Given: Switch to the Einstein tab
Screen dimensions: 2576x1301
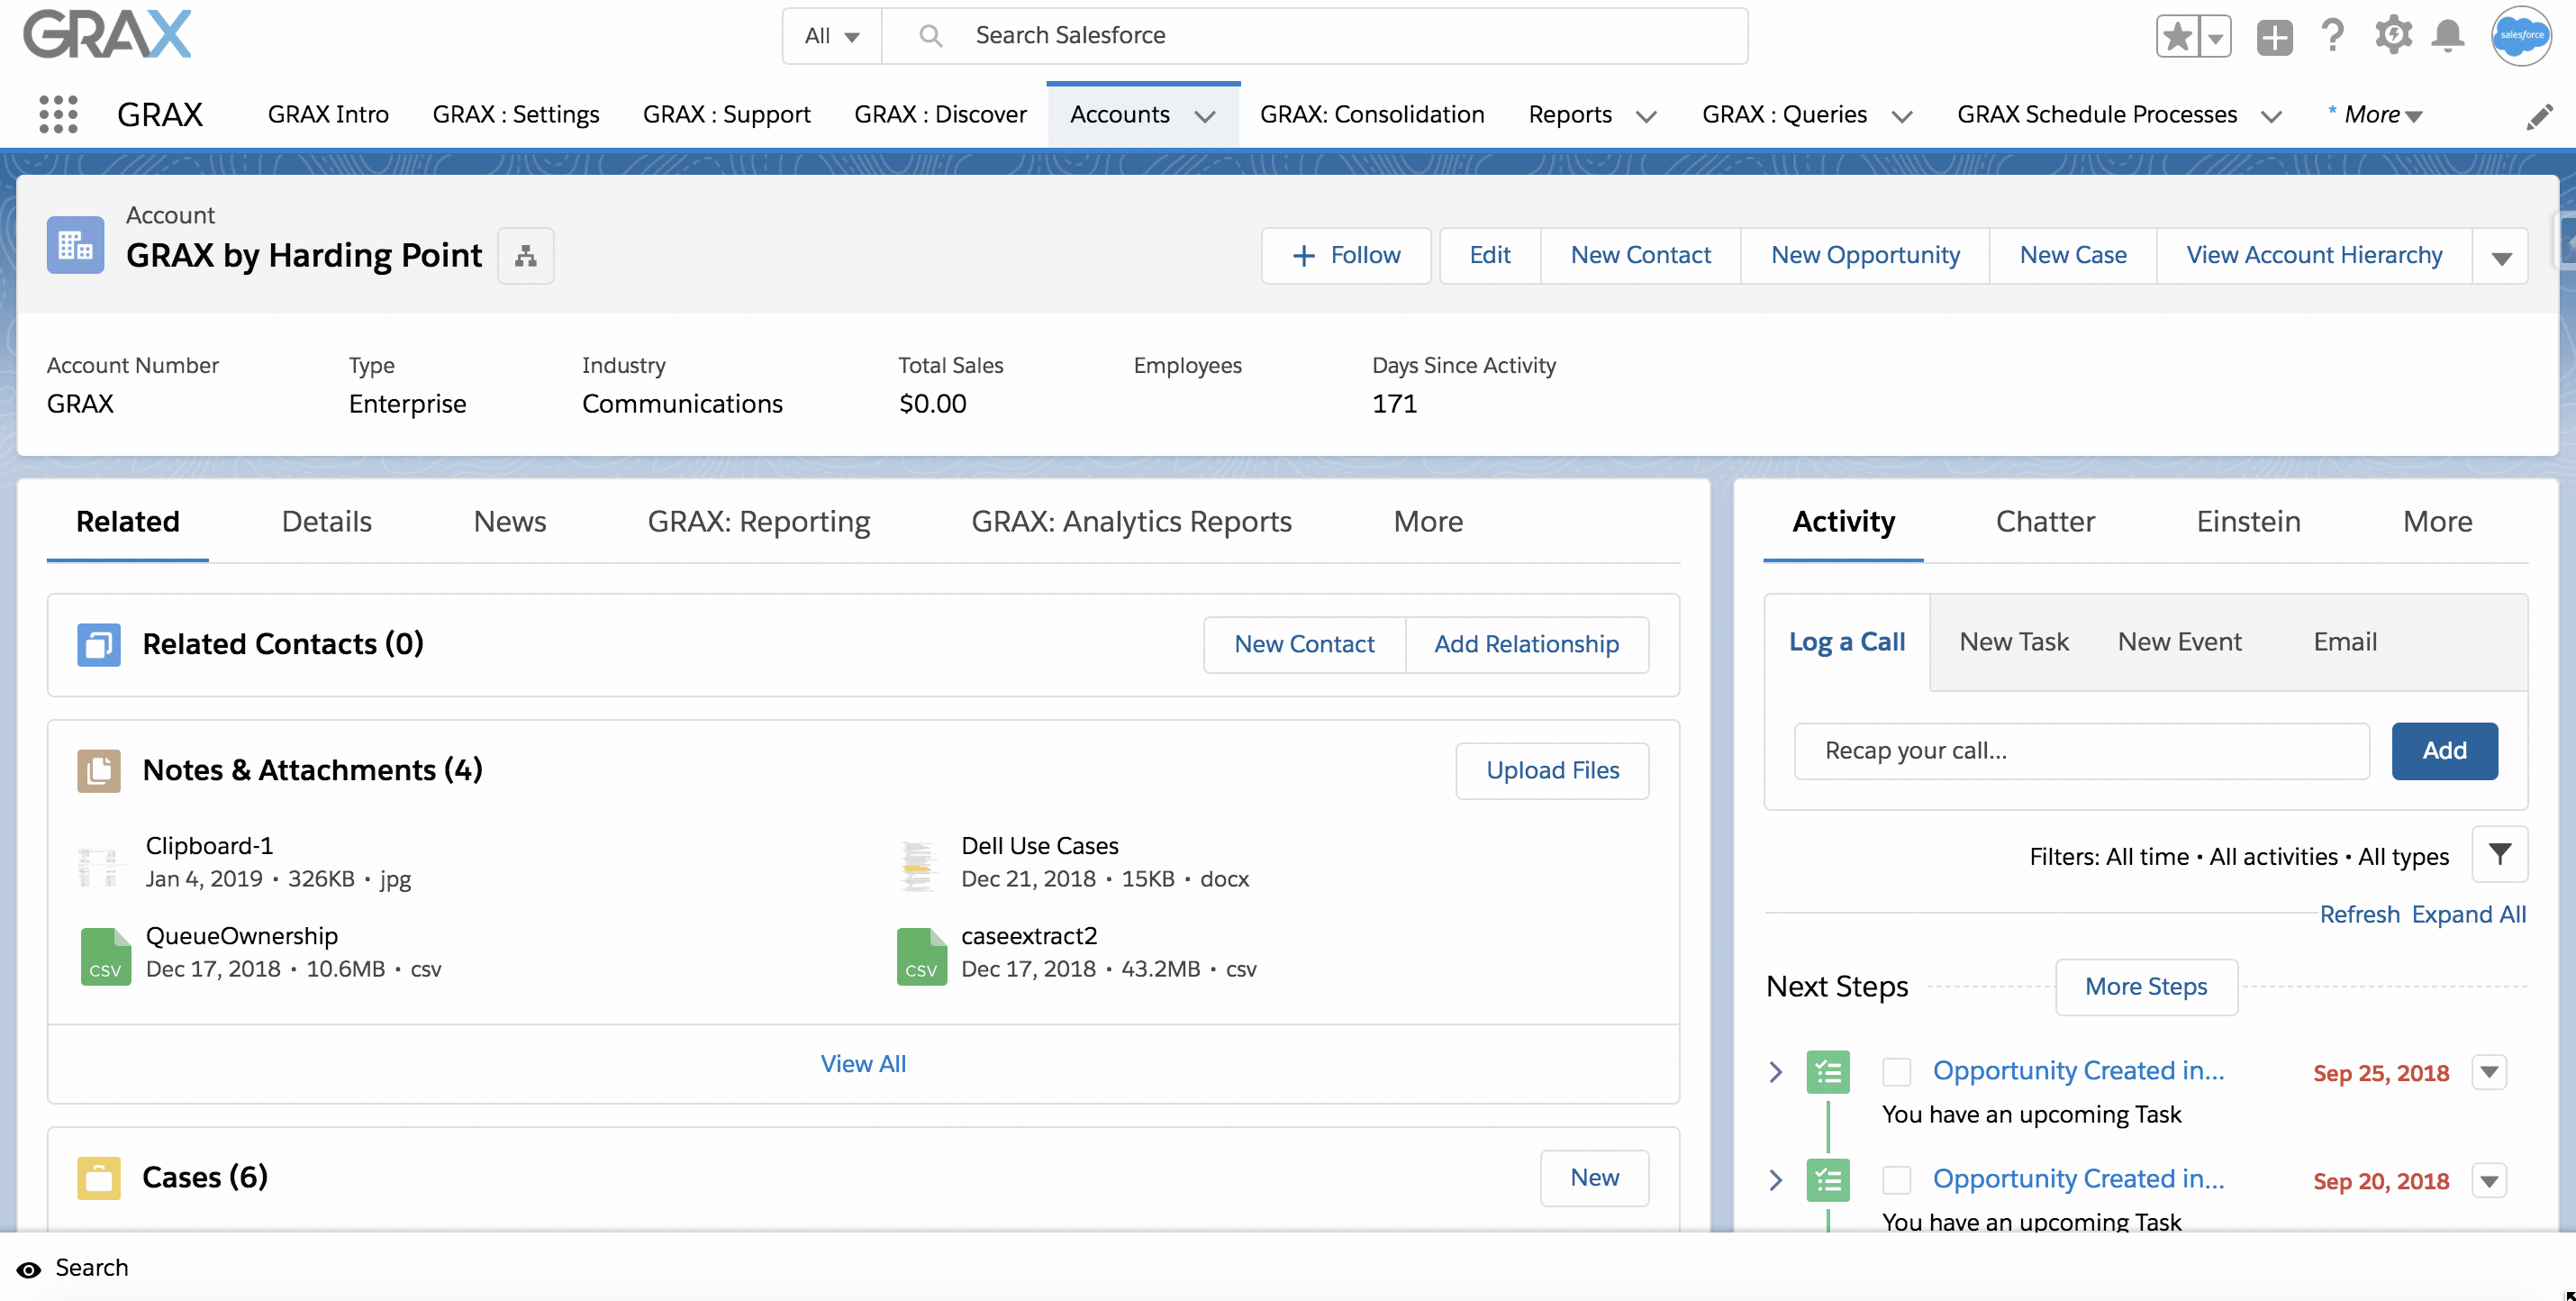Looking at the screenshot, I should point(2248,522).
